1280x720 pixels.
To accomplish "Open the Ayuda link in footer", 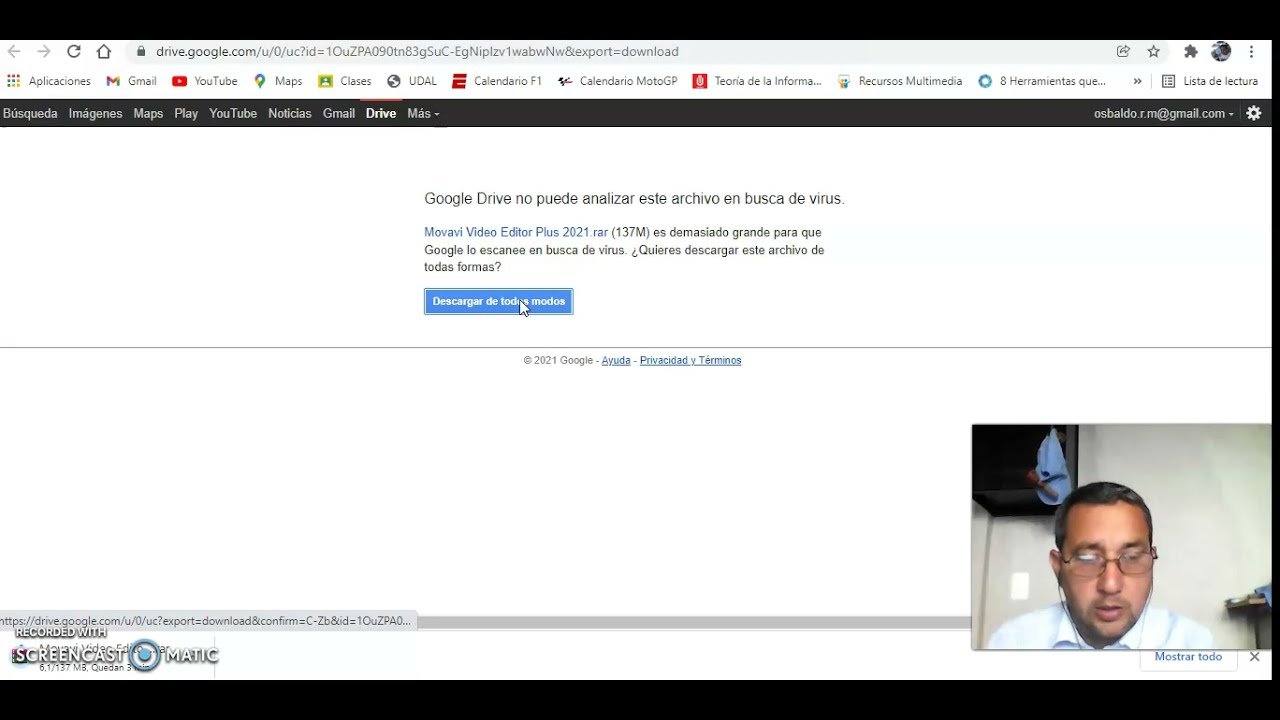I will (x=616, y=360).
